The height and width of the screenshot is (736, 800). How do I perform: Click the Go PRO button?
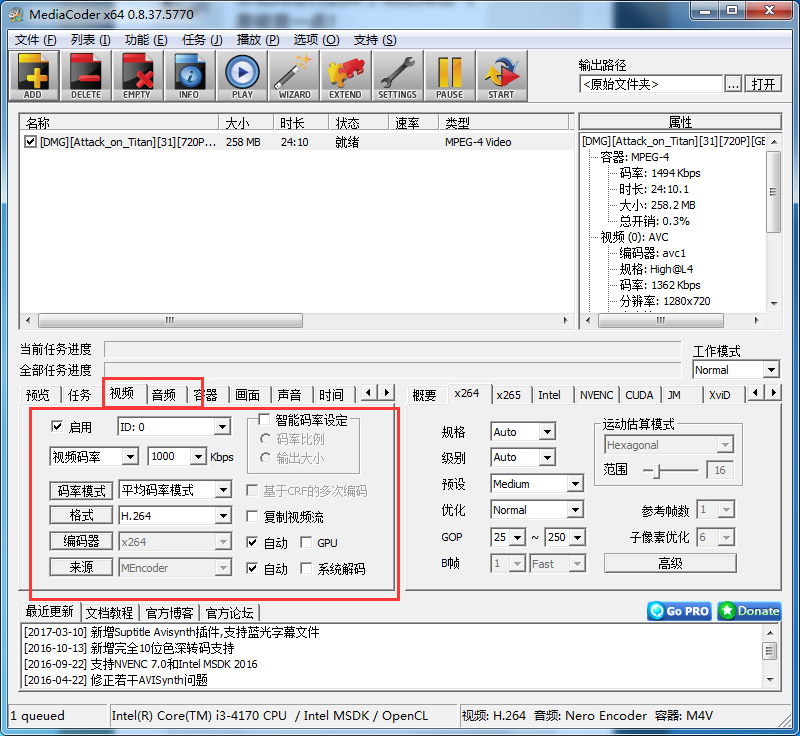coord(679,611)
